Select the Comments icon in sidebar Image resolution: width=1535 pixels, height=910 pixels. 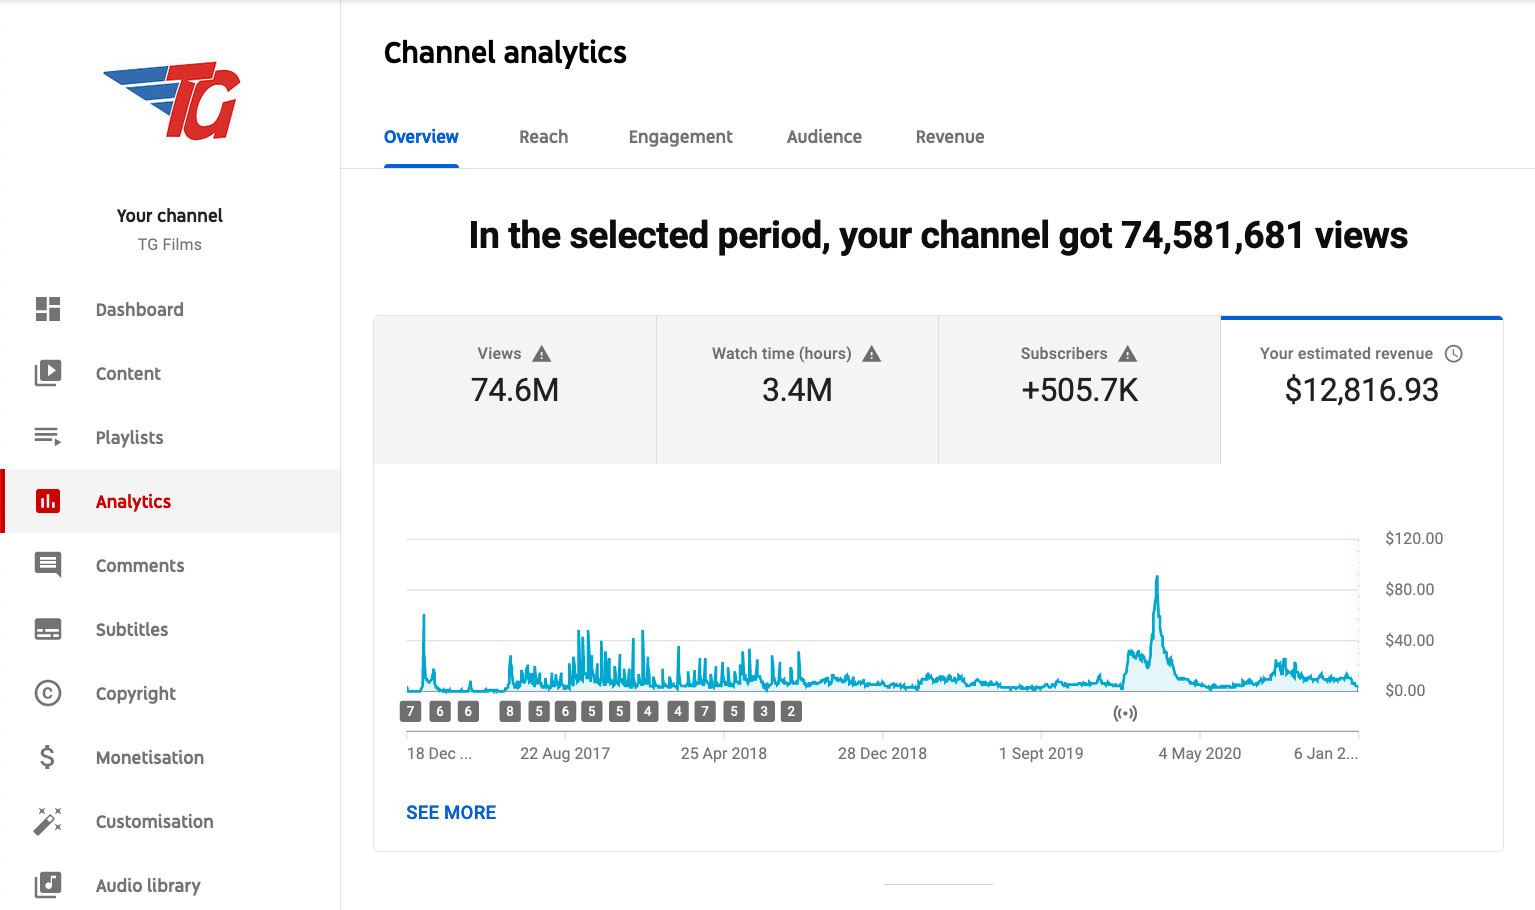click(48, 565)
